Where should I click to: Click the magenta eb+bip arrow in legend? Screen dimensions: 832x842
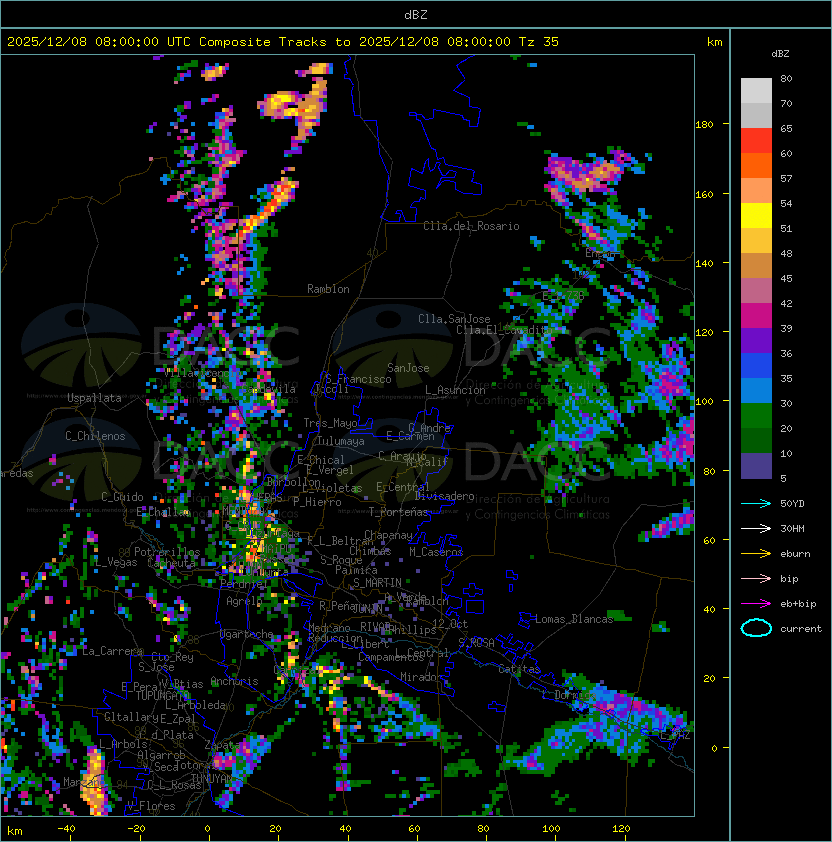point(756,604)
